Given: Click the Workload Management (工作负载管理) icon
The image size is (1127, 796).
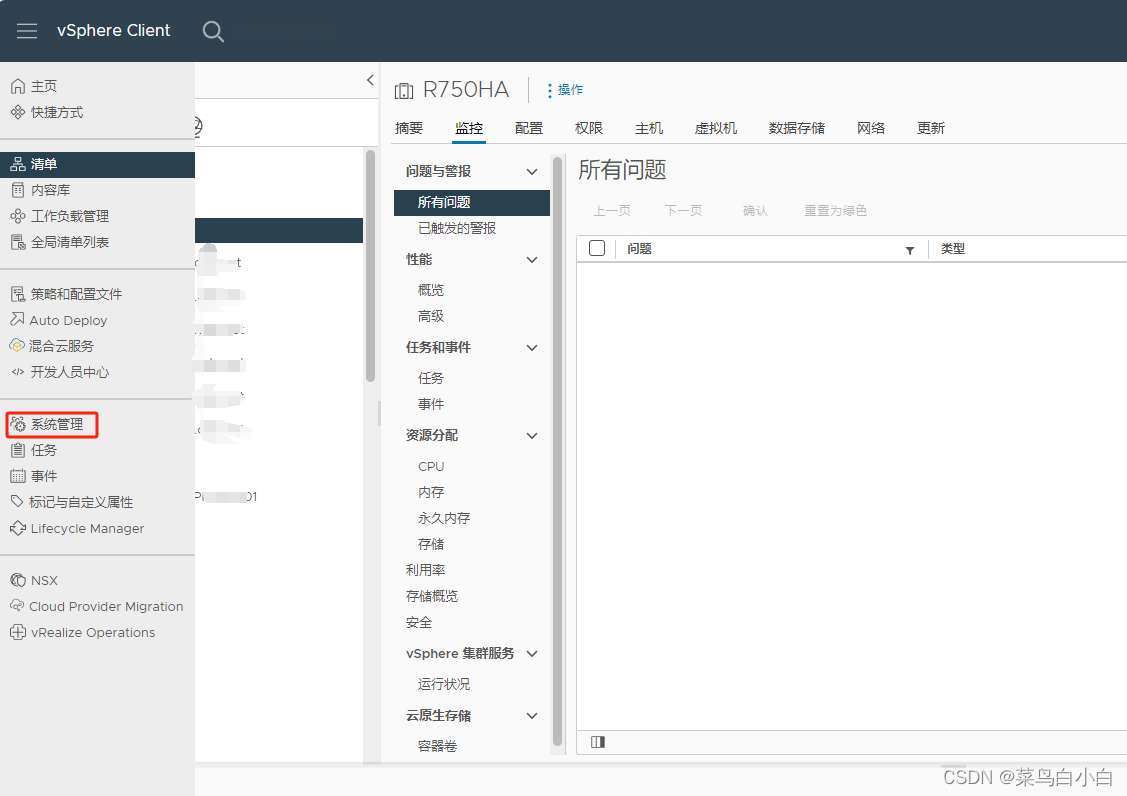Looking at the screenshot, I should [18, 216].
